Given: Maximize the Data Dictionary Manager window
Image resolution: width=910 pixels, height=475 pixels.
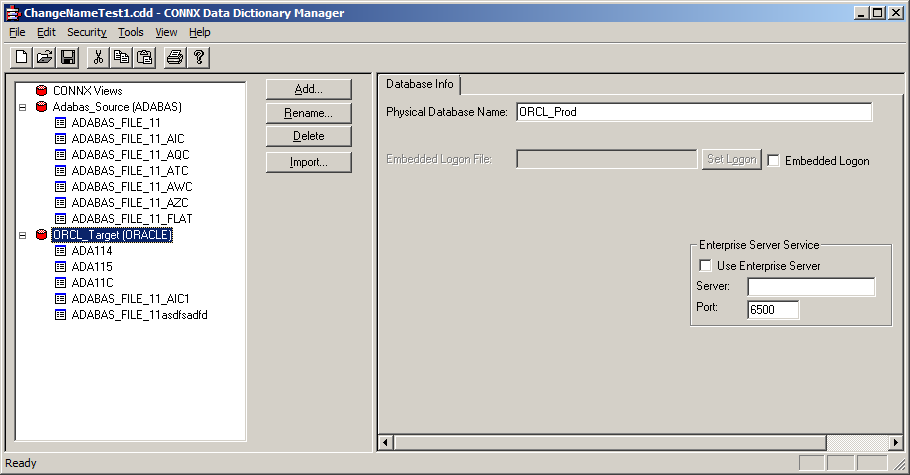Looking at the screenshot, I should [x=877, y=13].
